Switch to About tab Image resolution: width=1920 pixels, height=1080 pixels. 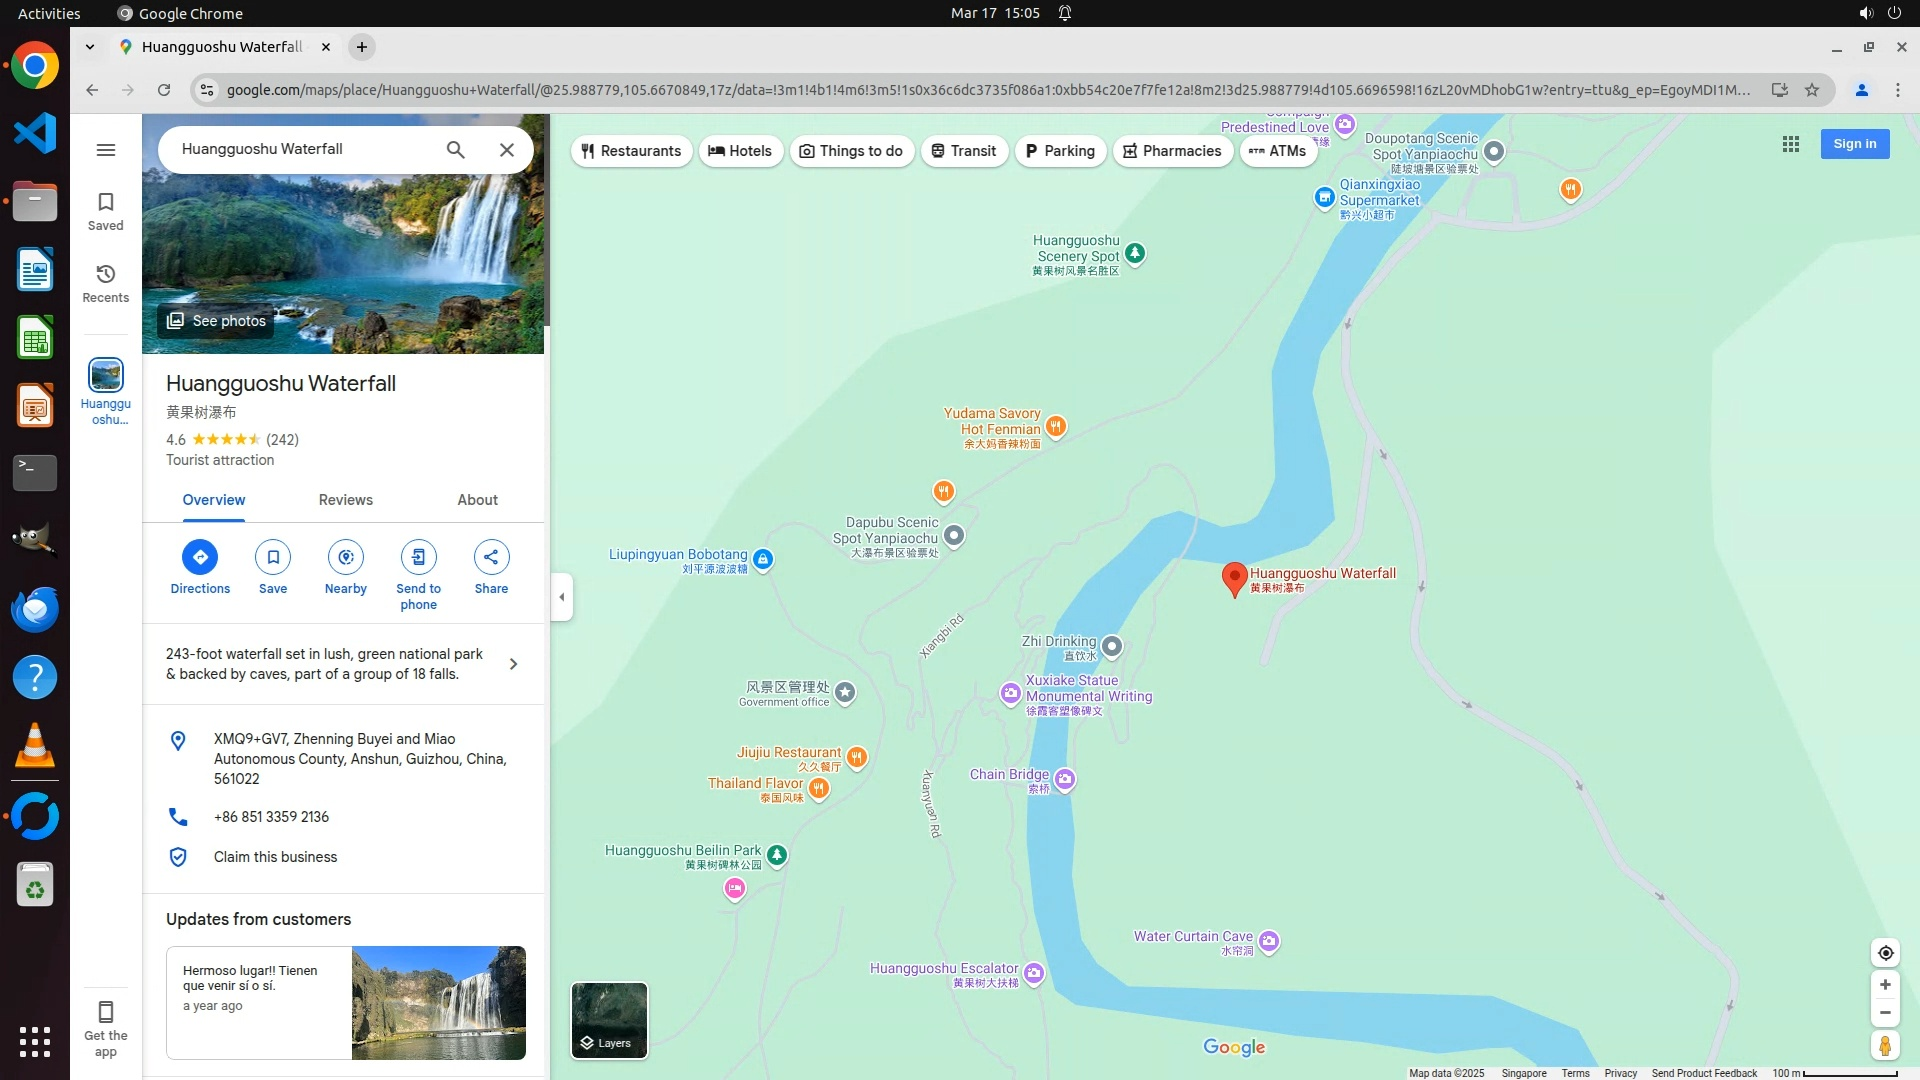(x=477, y=500)
